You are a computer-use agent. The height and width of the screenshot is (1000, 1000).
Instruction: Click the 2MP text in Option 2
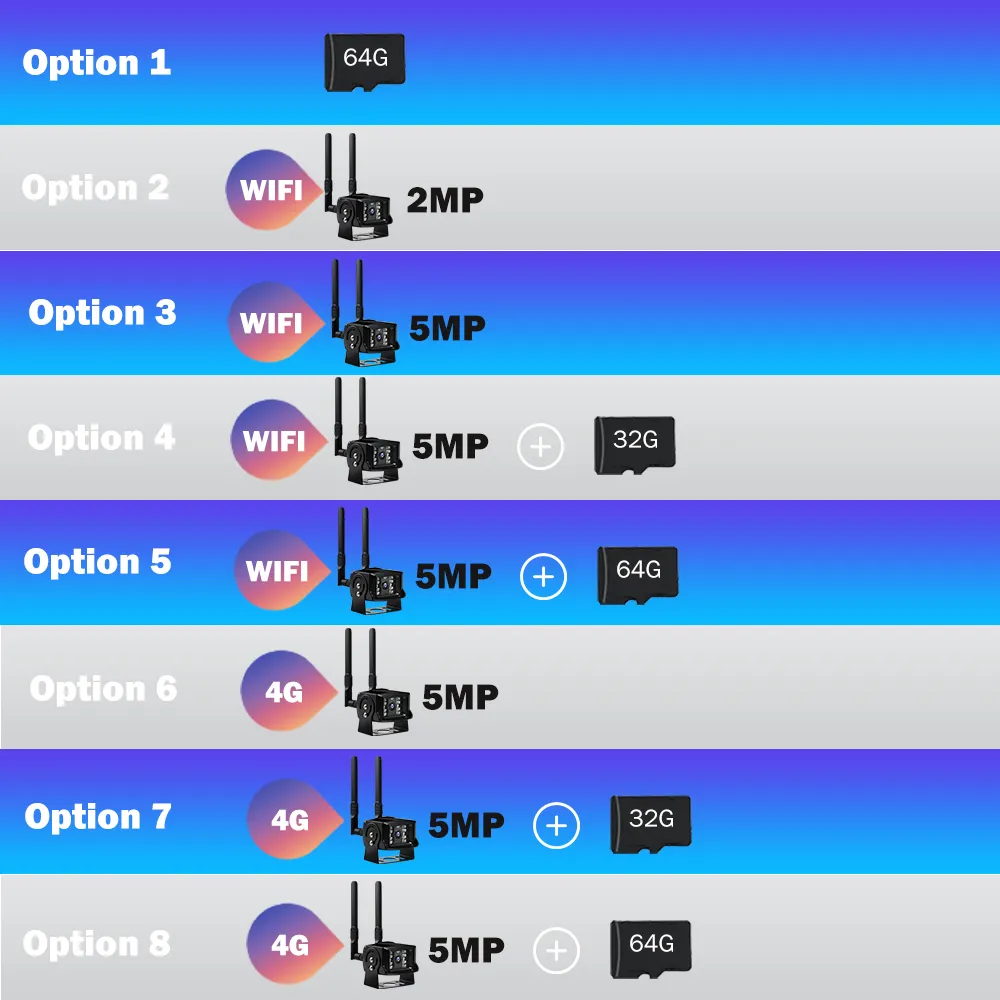tap(444, 200)
